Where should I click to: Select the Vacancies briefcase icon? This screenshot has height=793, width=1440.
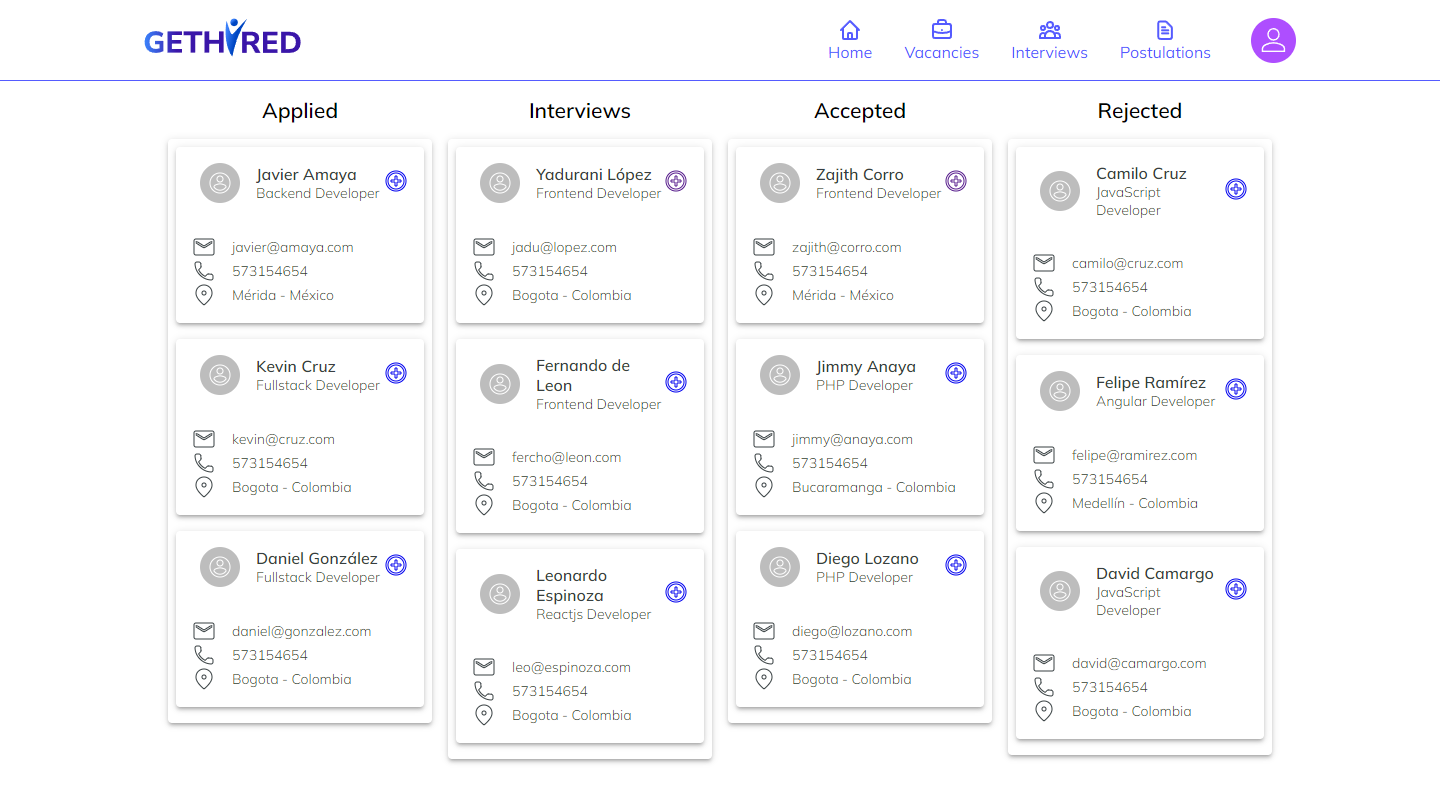click(x=941, y=29)
